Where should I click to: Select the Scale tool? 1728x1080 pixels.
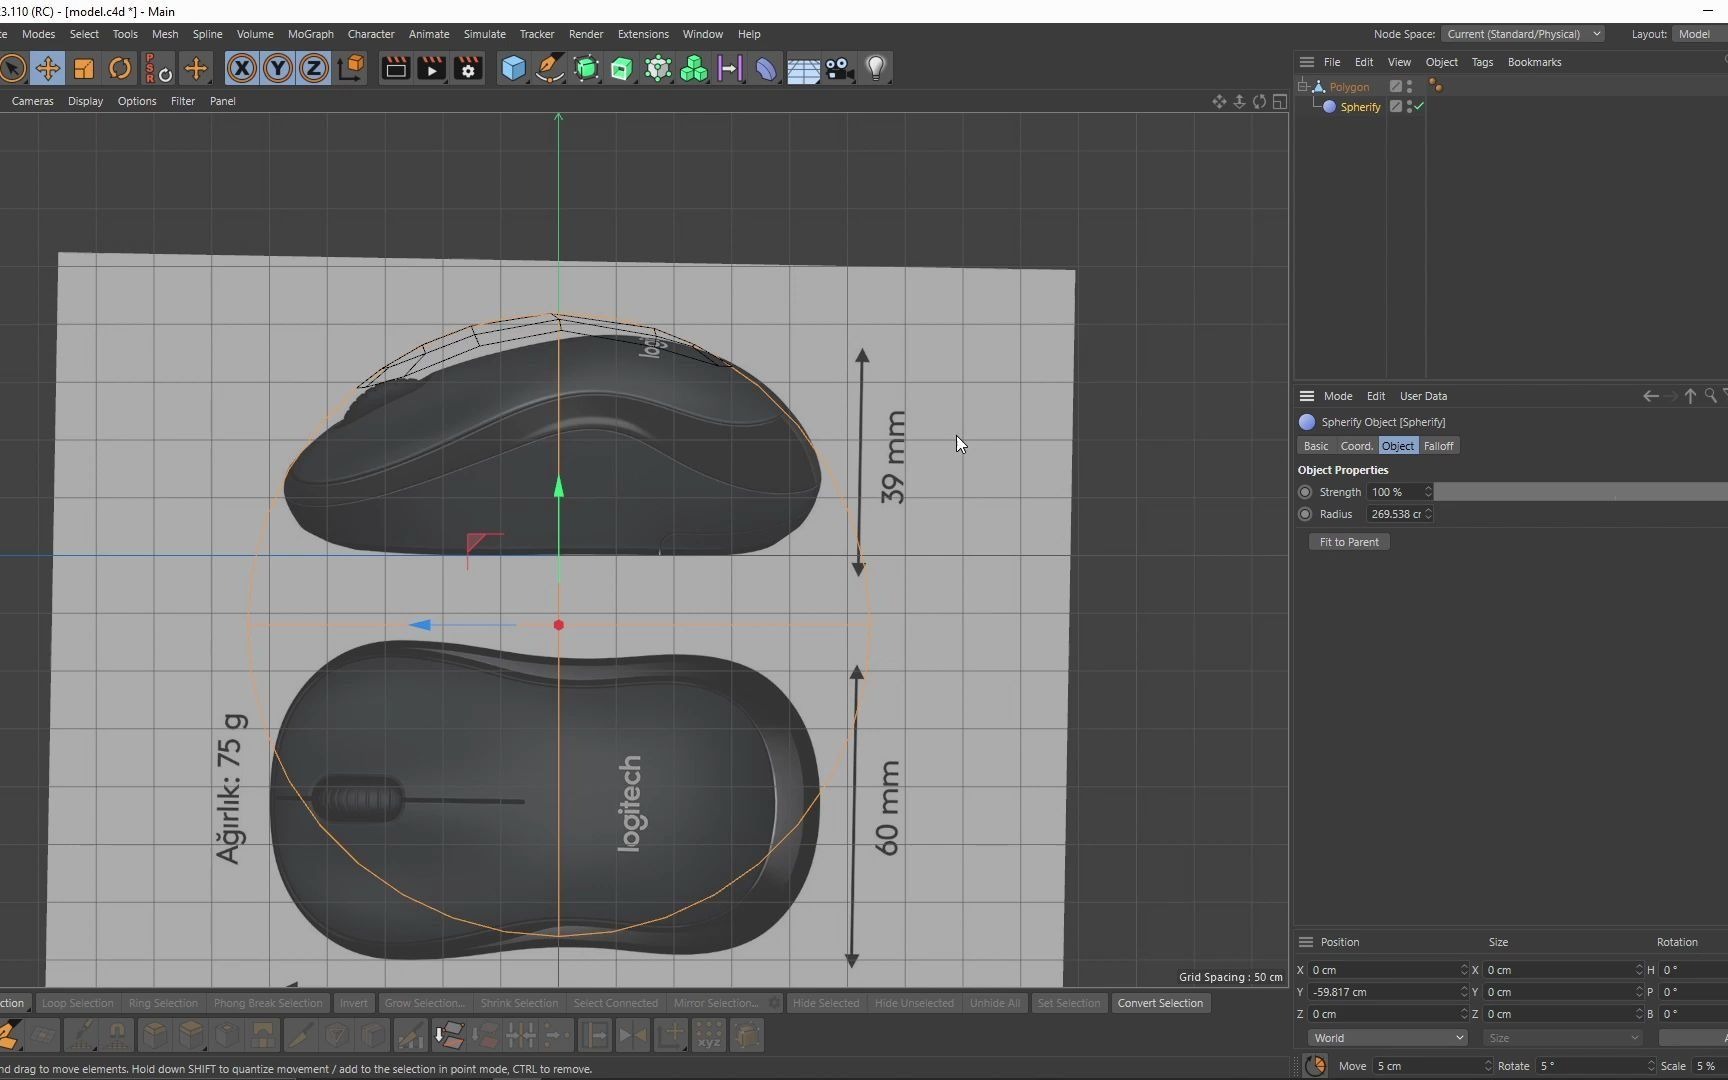(x=84, y=68)
